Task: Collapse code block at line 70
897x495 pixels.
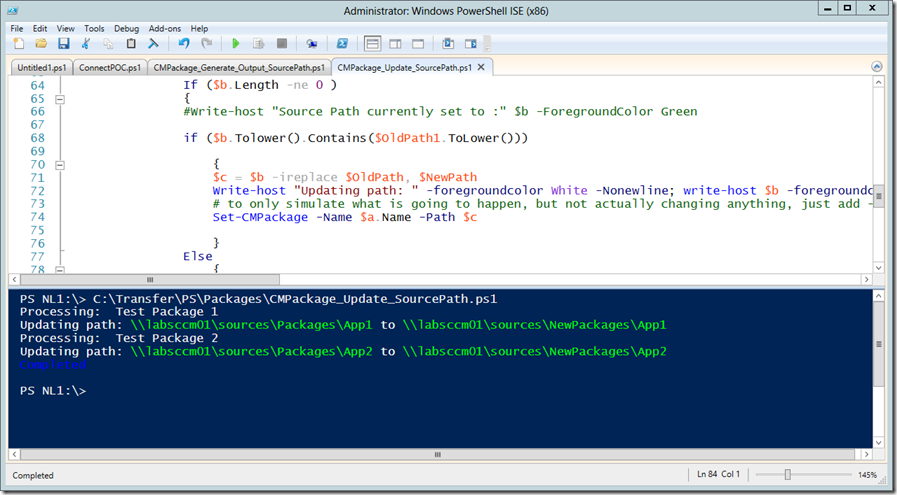Action: (x=60, y=165)
